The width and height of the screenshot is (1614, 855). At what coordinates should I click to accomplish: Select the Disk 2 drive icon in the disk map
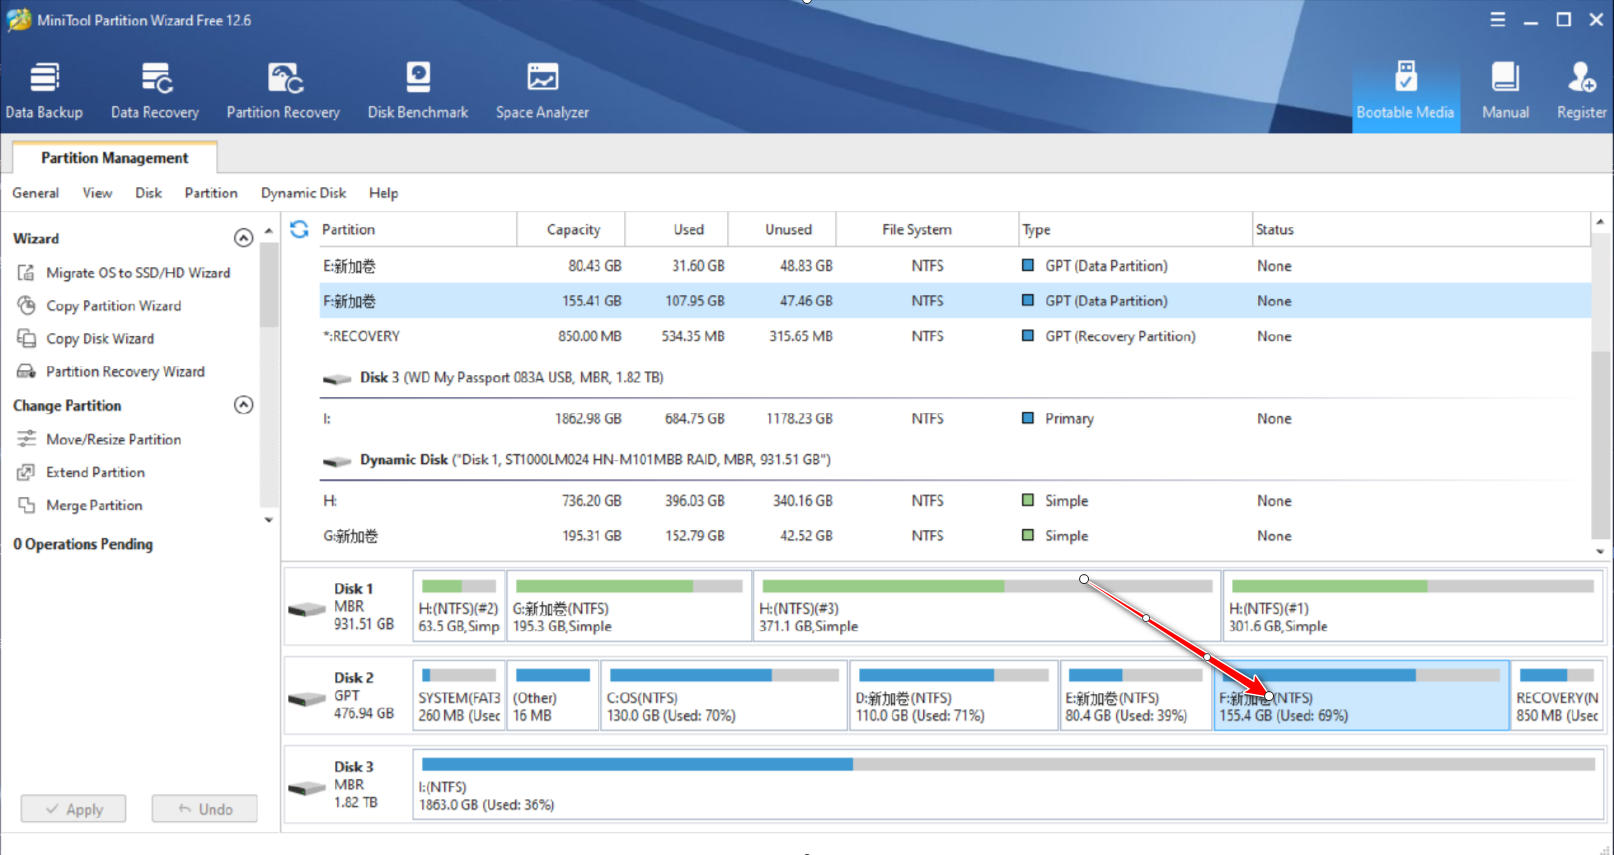pyautogui.click(x=307, y=698)
